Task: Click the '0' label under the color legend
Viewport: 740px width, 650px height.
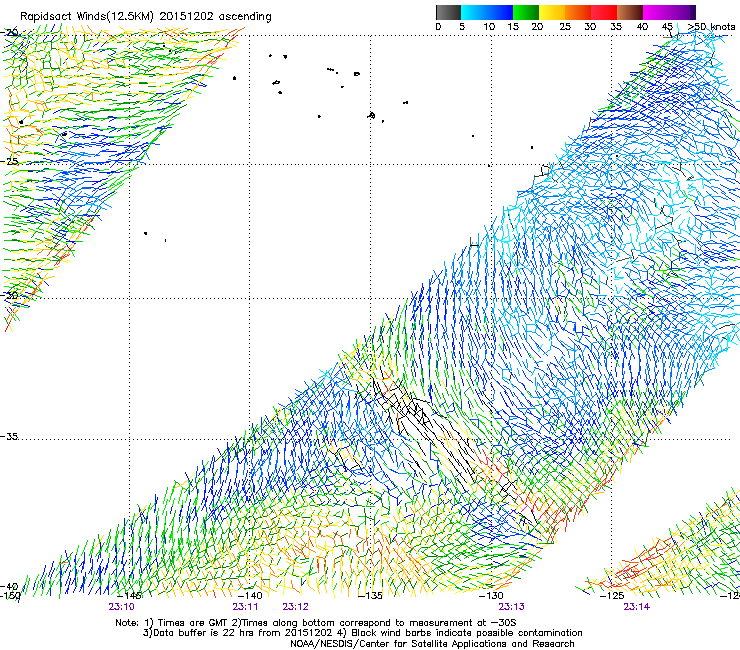Action: (438, 26)
